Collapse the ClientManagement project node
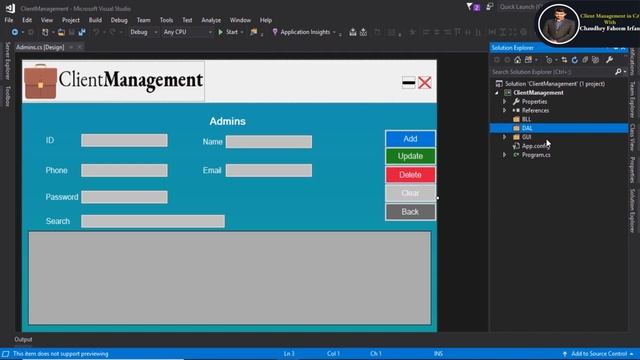 [497, 93]
